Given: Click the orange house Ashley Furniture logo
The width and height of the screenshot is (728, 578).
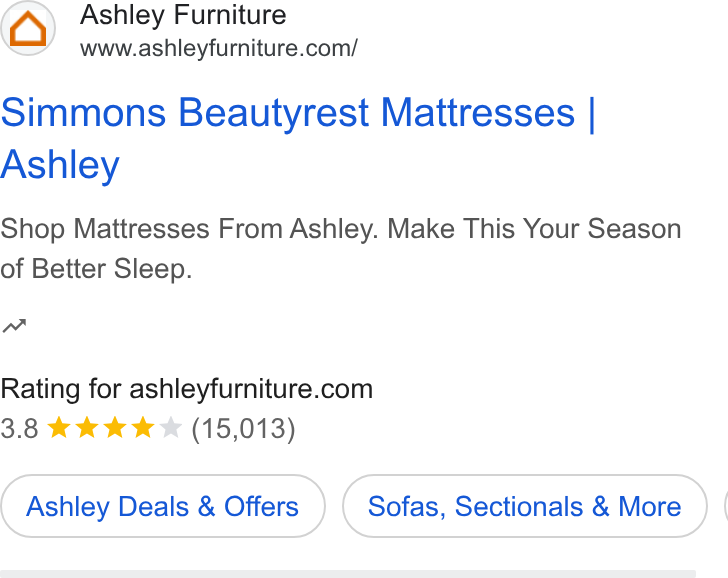Looking at the screenshot, I should tap(28, 28).
